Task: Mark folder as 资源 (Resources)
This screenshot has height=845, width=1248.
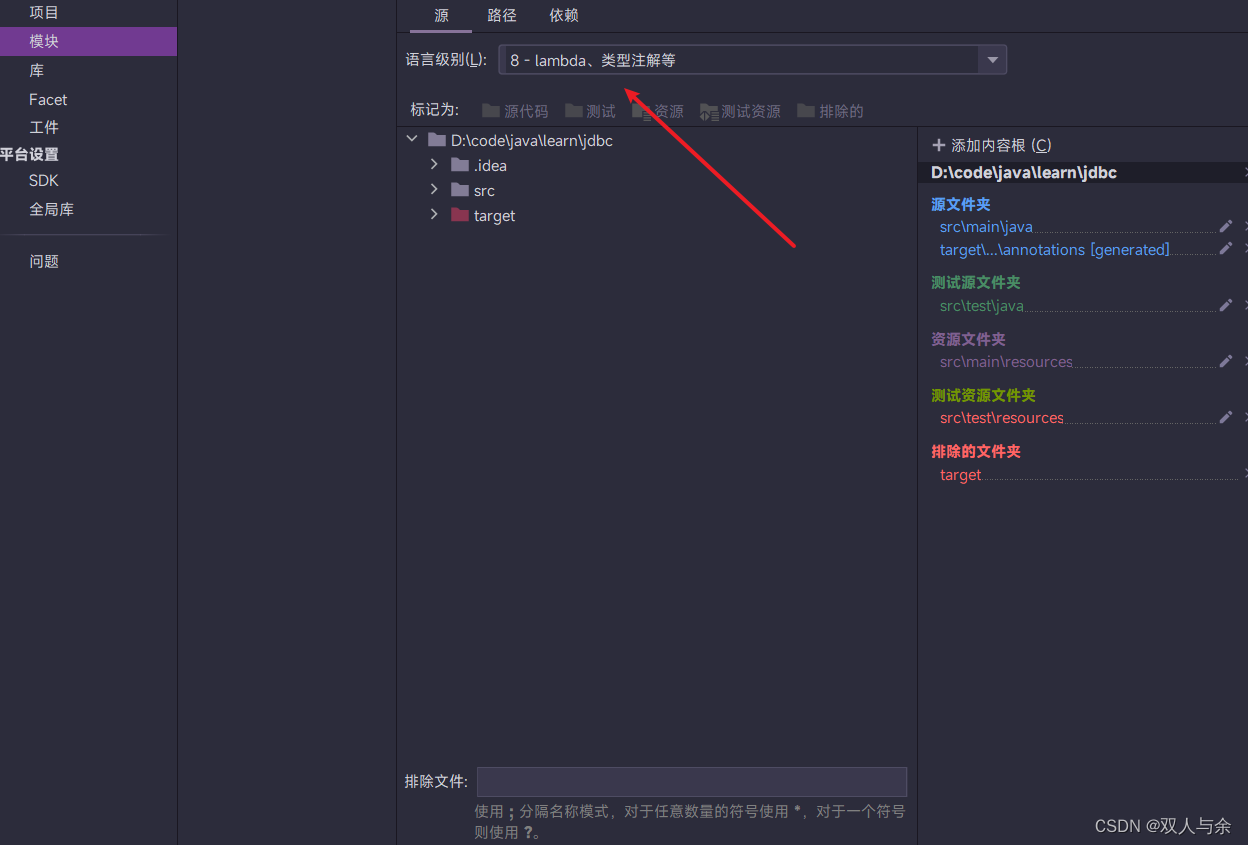Action: [x=658, y=111]
